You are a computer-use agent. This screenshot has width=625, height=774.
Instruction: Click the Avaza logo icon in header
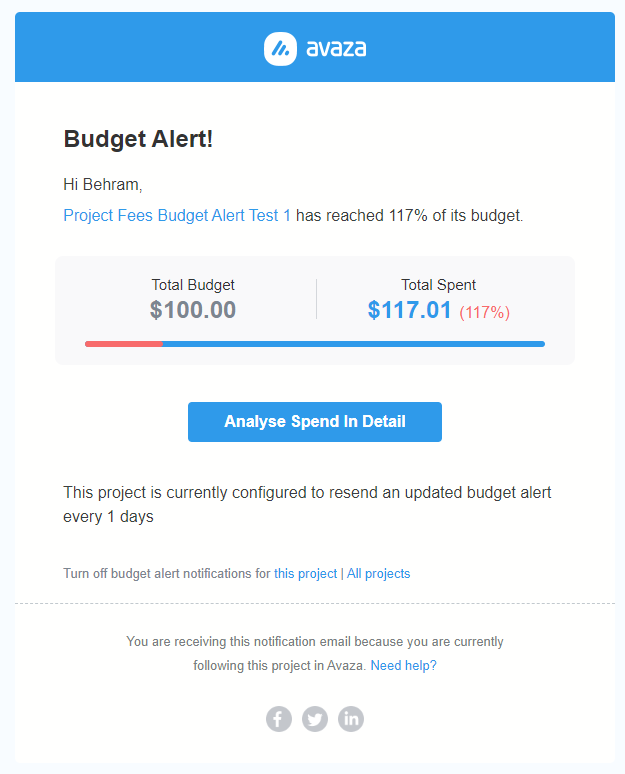(x=280, y=48)
